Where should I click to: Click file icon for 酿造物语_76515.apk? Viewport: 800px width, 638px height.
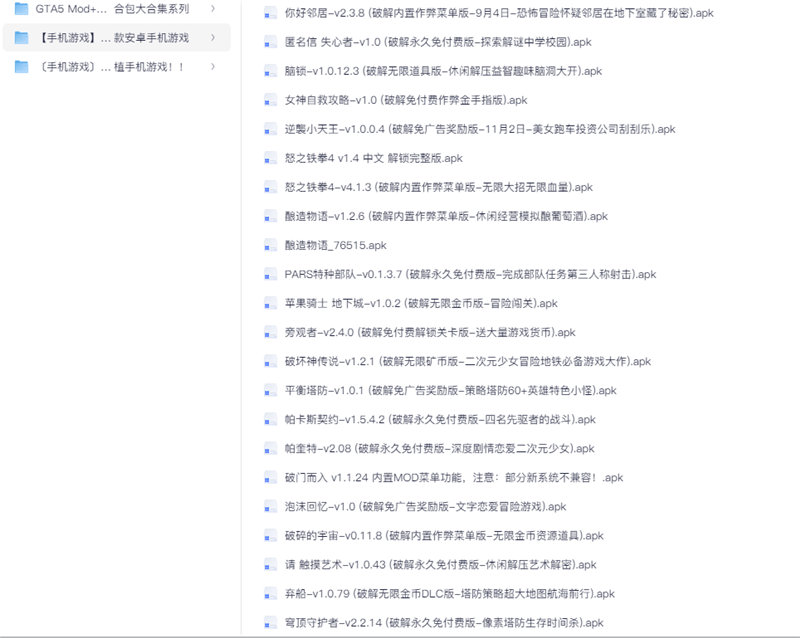point(270,246)
